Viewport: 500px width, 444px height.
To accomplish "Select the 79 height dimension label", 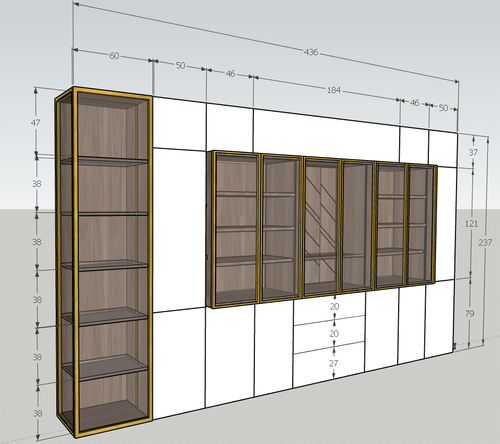I will 469,313.
